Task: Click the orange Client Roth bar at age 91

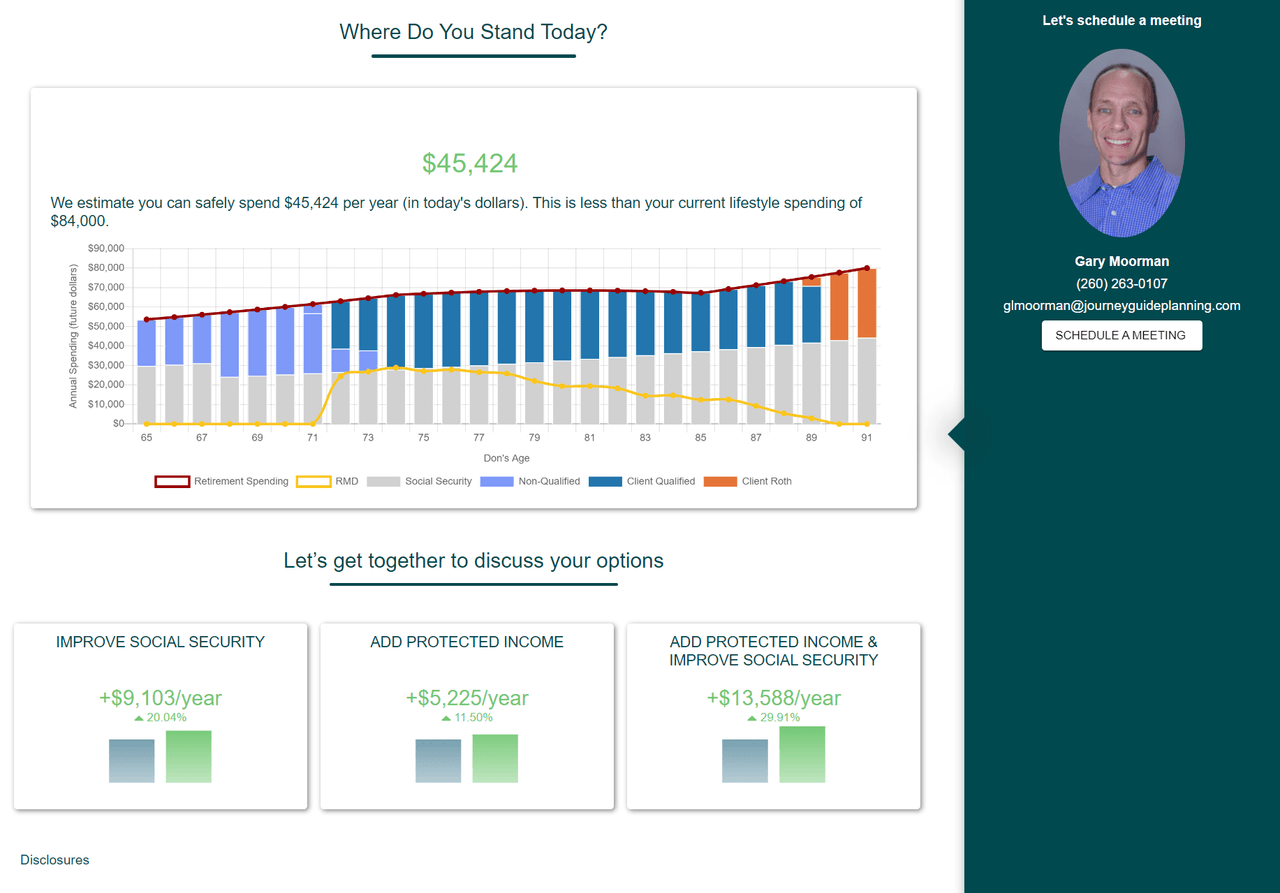Action: click(867, 304)
